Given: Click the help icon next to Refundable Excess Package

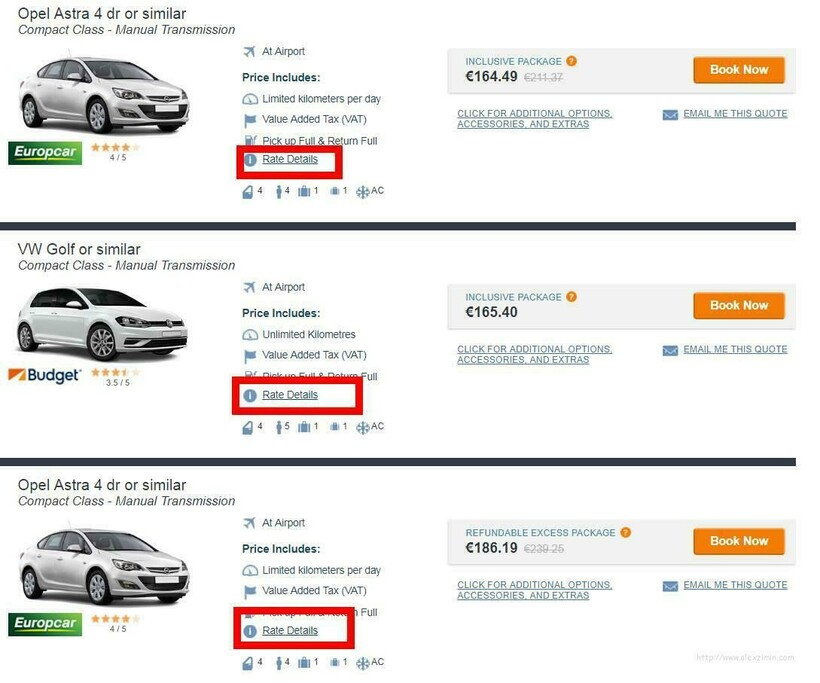Looking at the screenshot, I should pyautogui.click(x=626, y=532).
